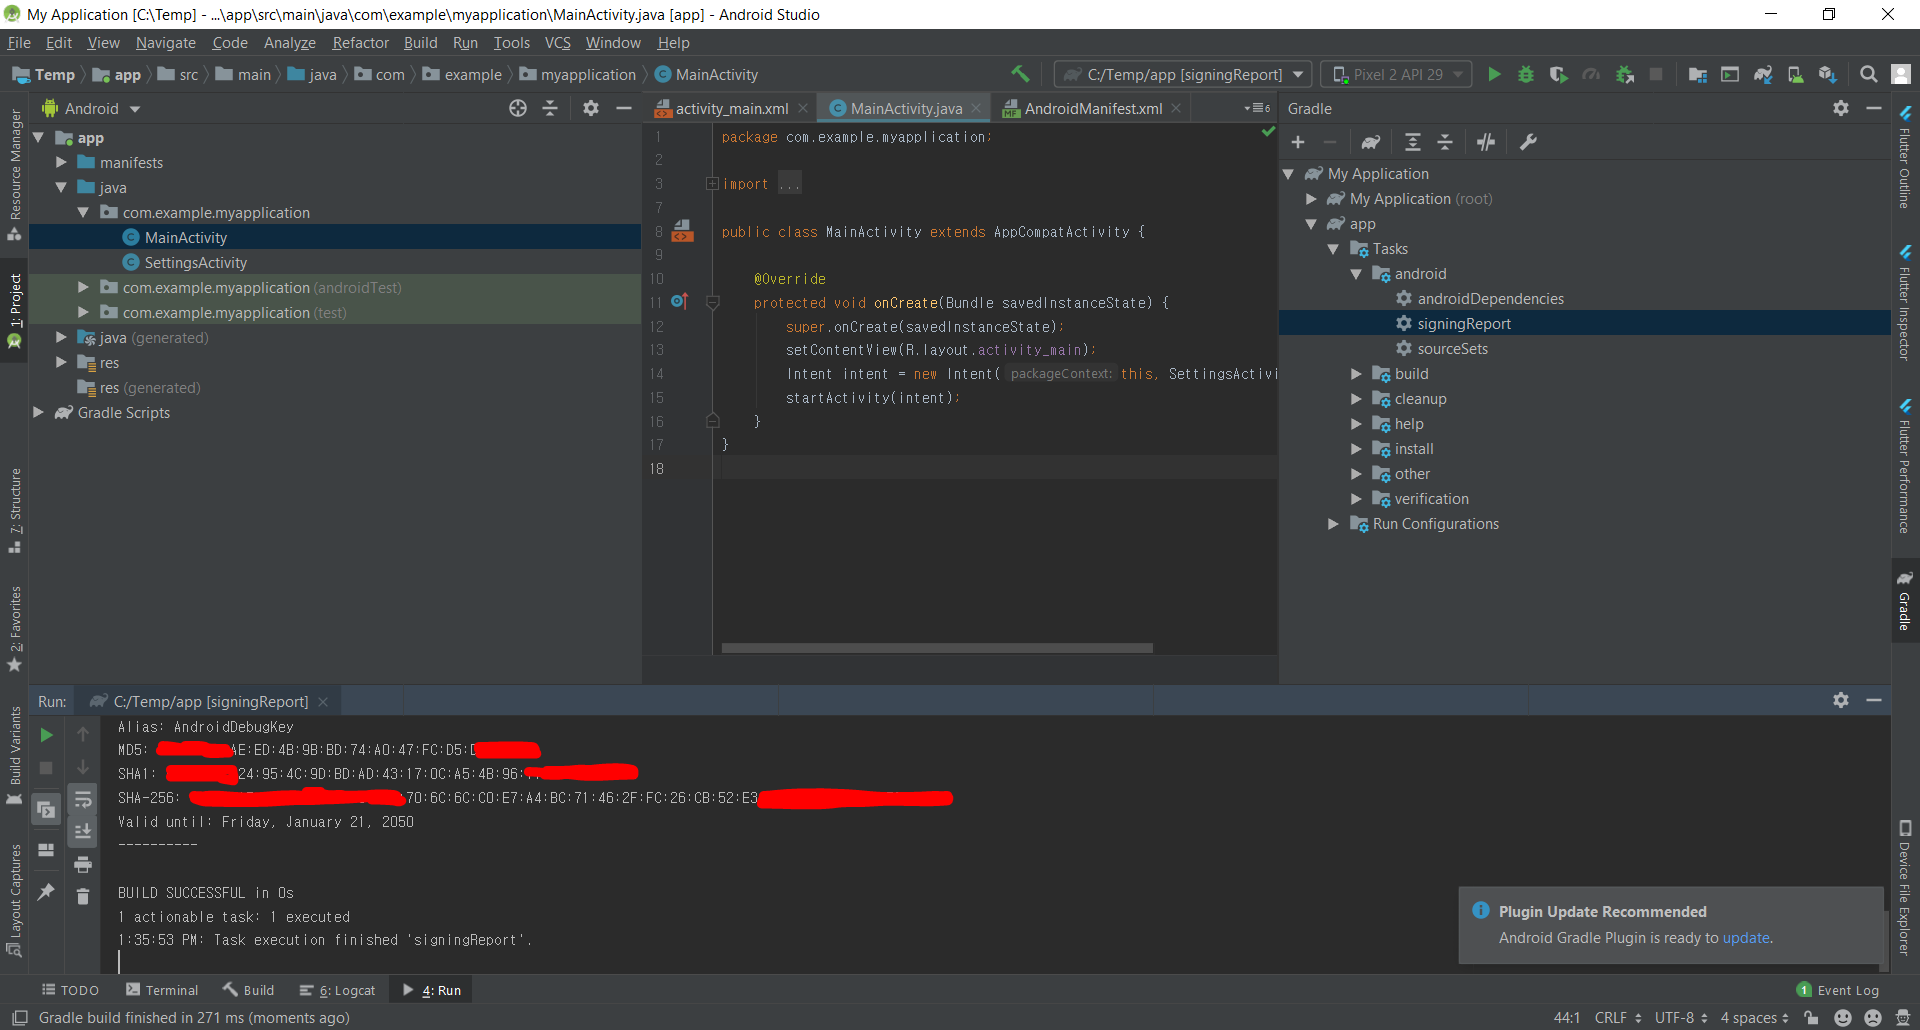Image resolution: width=1920 pixels, height=1030 pixels.
Task: Toggle offline mode in Gradle panel
Action: [x=1486, y=142]
